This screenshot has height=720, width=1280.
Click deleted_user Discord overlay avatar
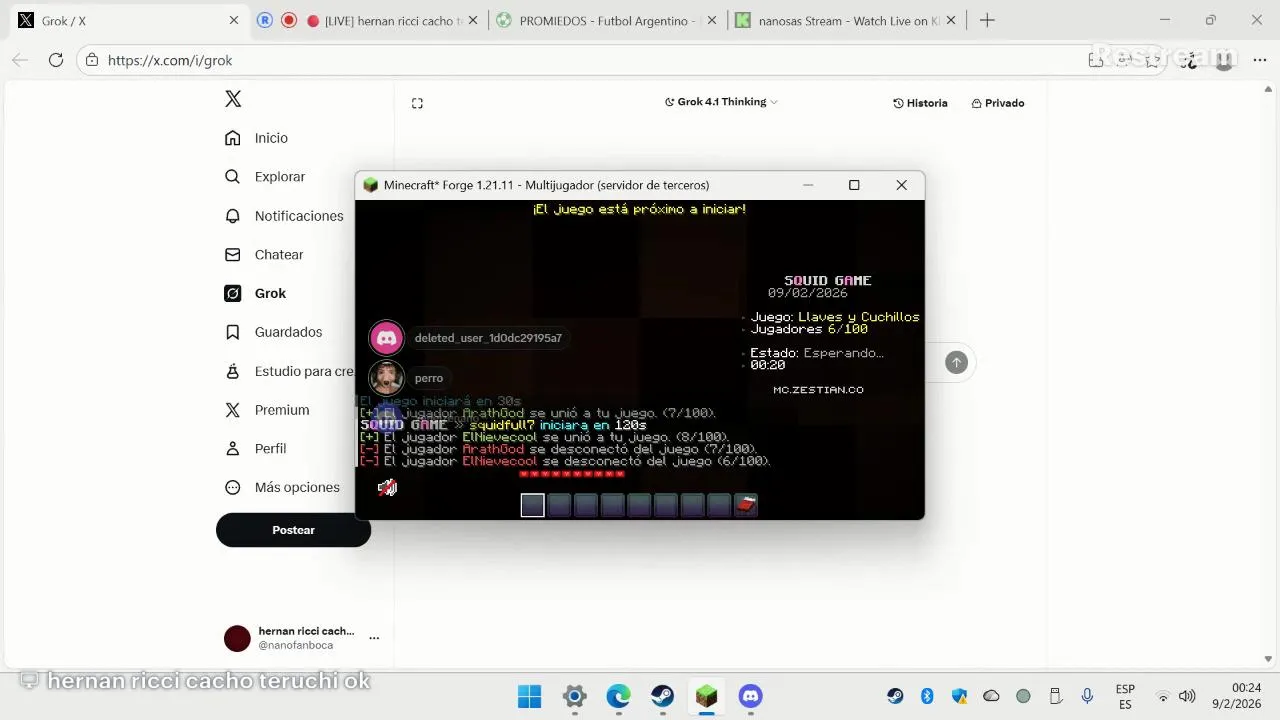[x=387, y=338]
